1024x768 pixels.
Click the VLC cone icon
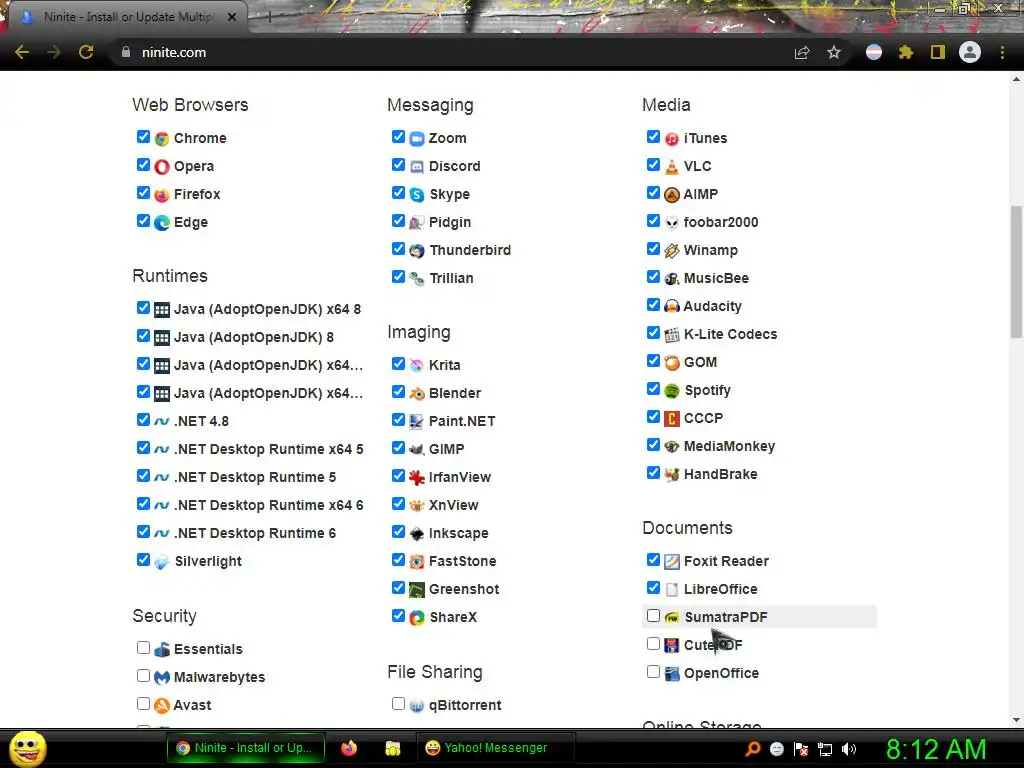click(x=671, y=167)
